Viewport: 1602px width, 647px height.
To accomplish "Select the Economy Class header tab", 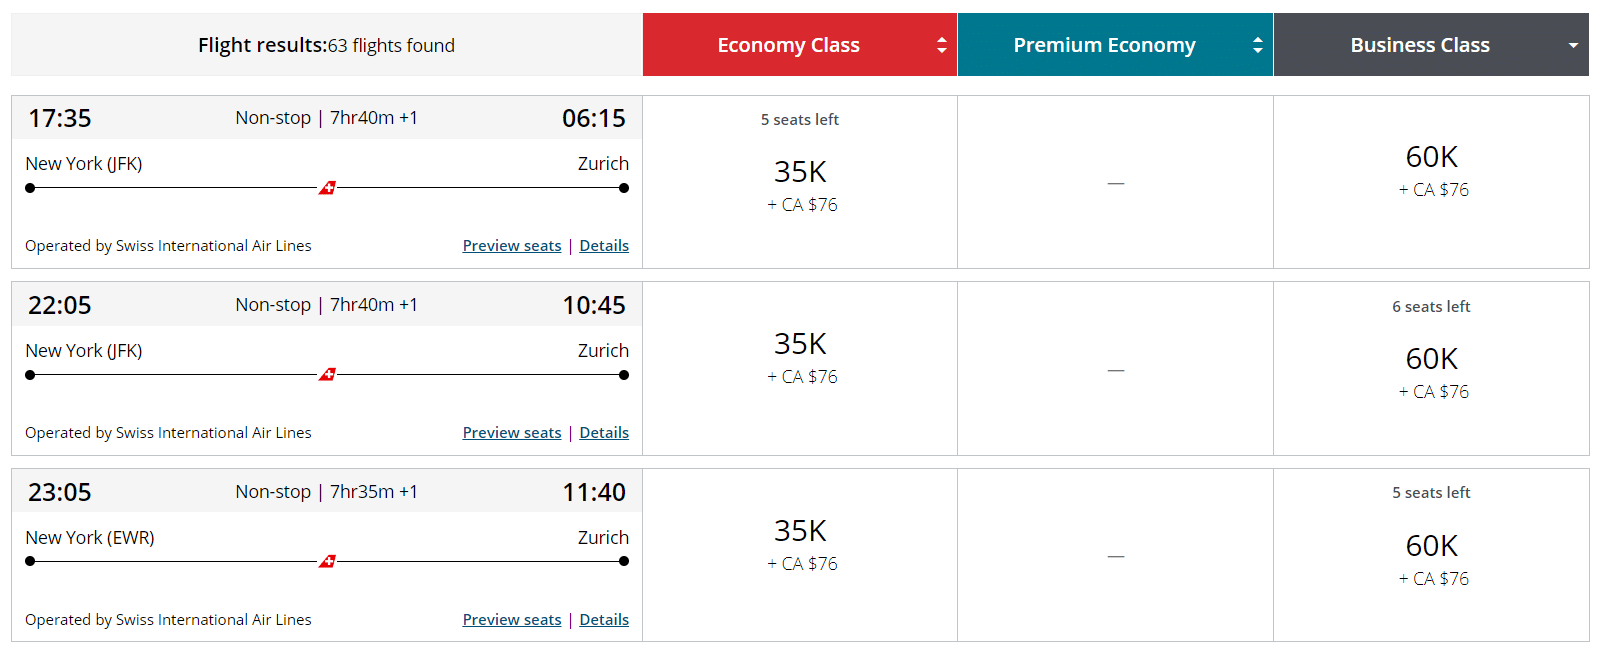I will (788, 45).
